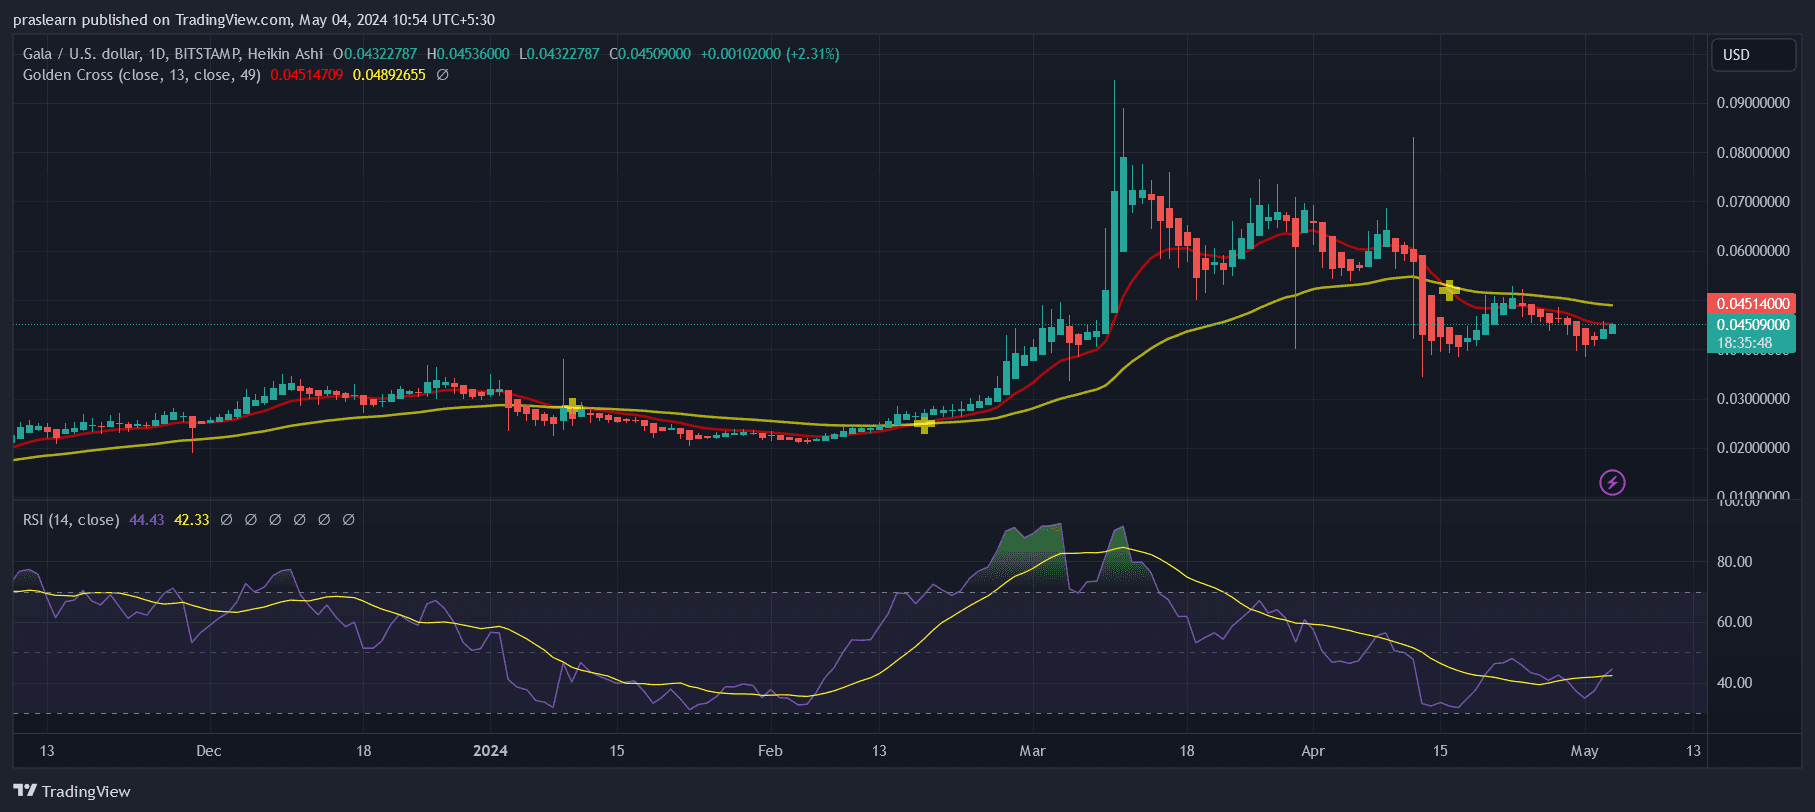Open the USD currency selector
This screenshot has width=1815, height=812.
1754,55
